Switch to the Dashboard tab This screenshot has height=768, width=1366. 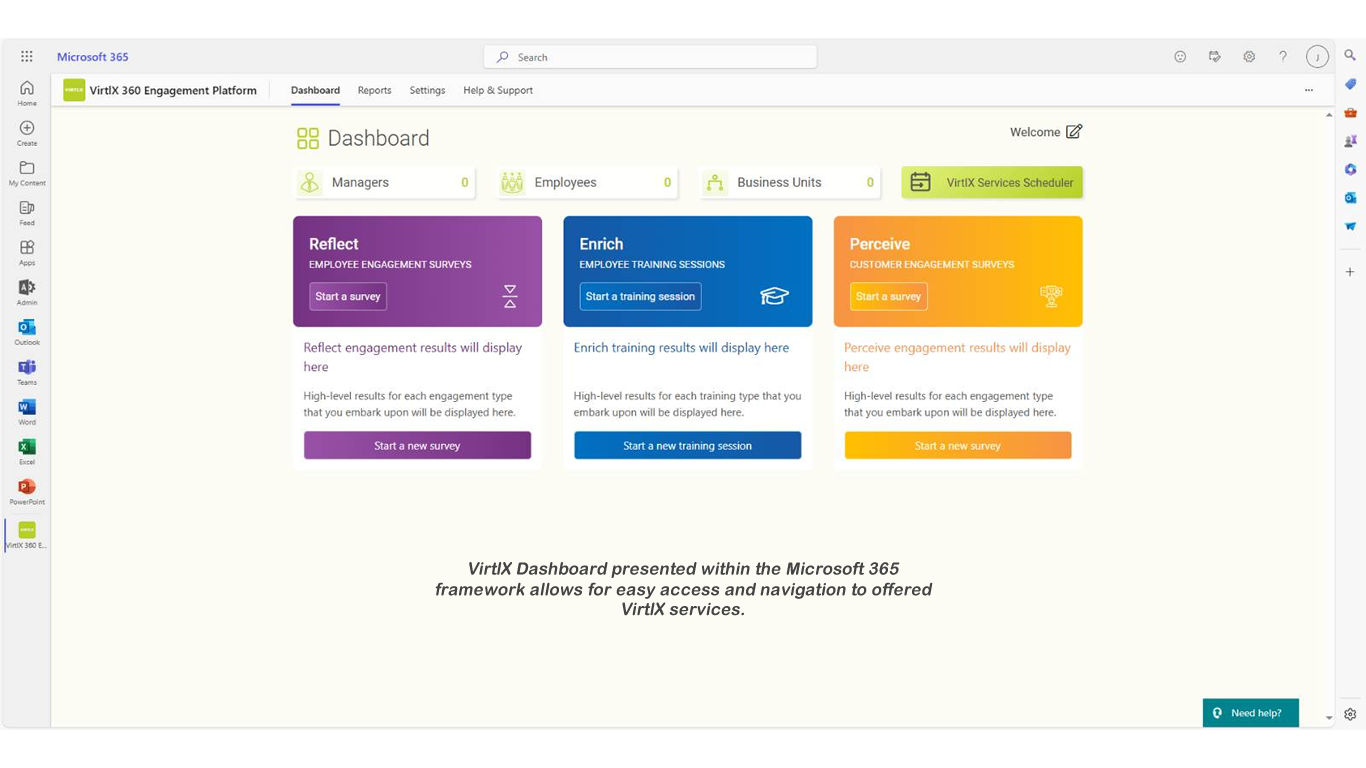(315, 90)
